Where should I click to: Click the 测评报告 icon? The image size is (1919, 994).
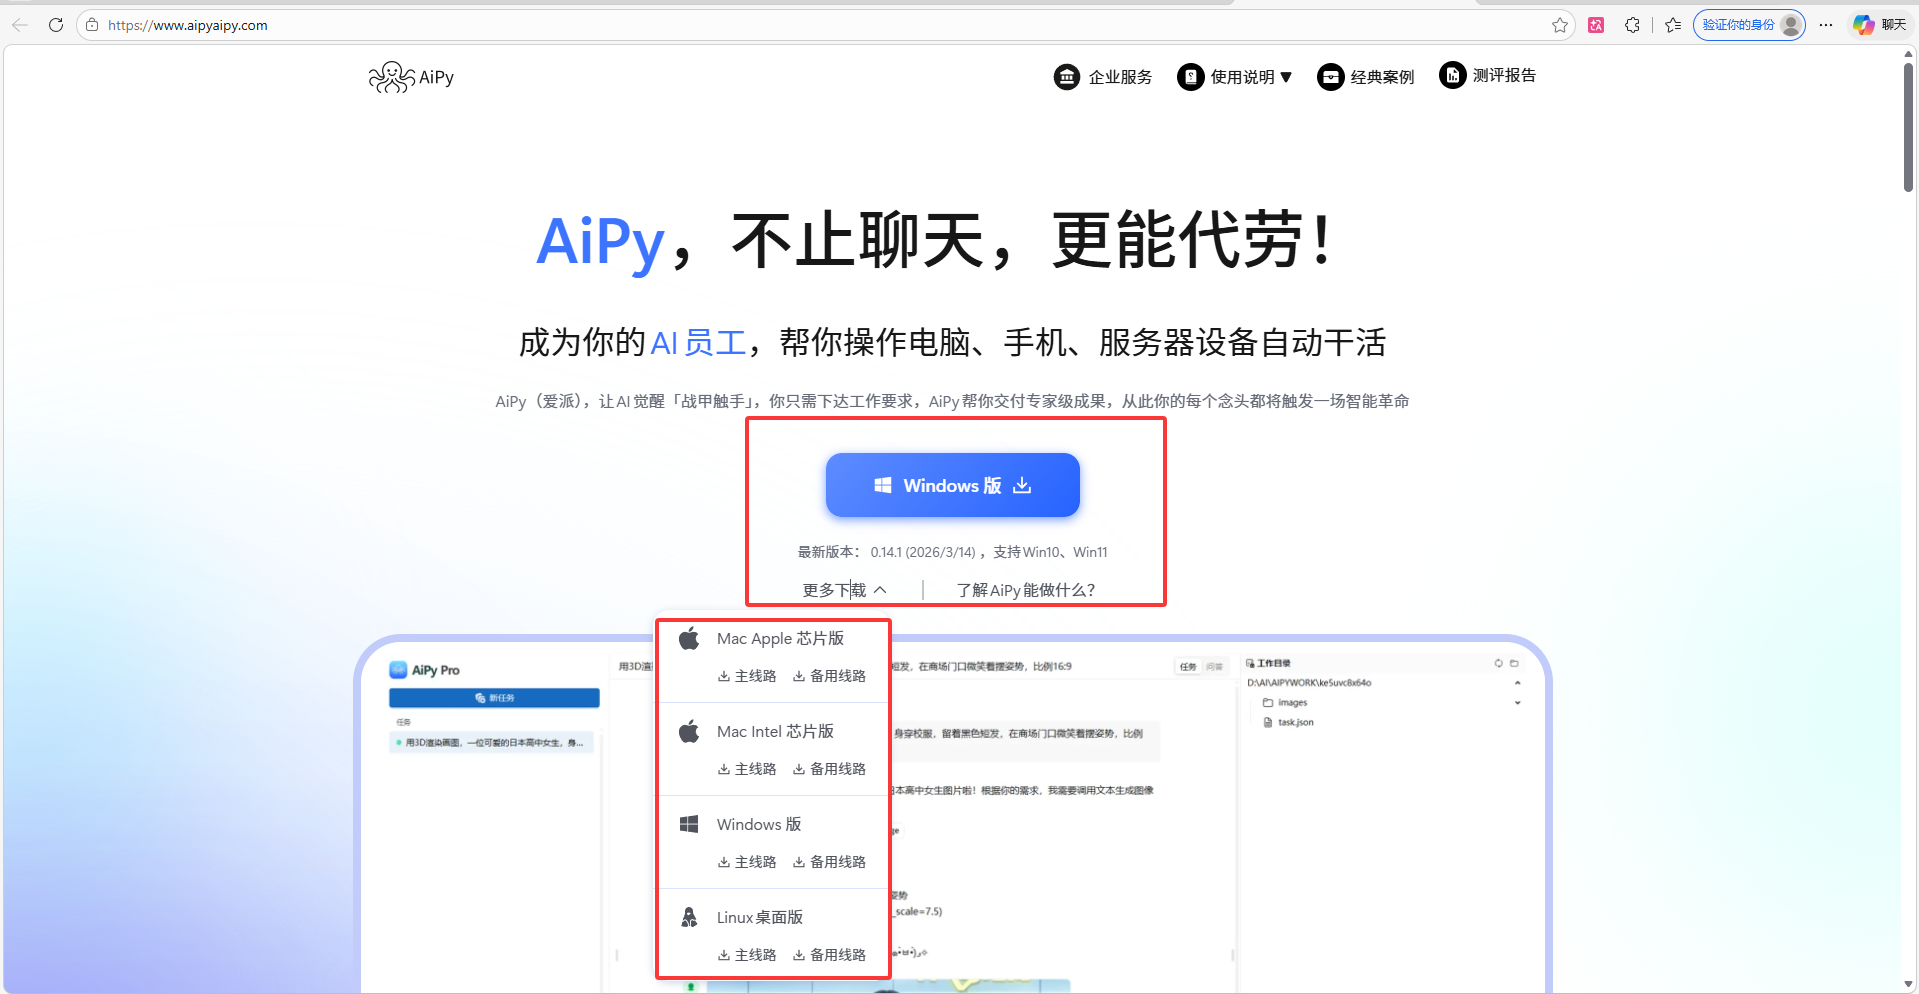[x=1452, y=75]
